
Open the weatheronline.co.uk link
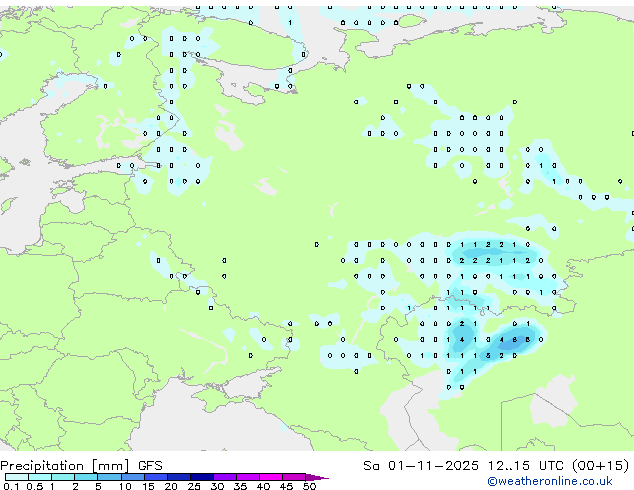point(550,481)
